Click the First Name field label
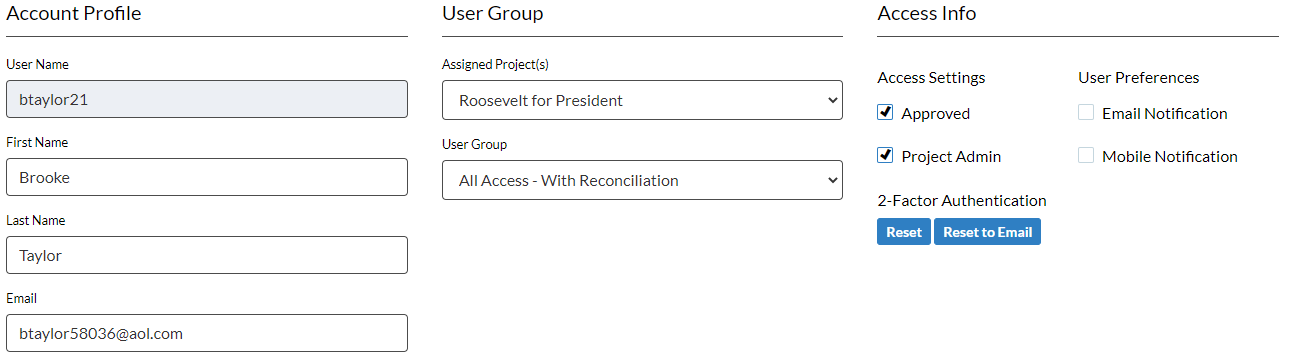The image size is (1305, 362). (37, 142)
